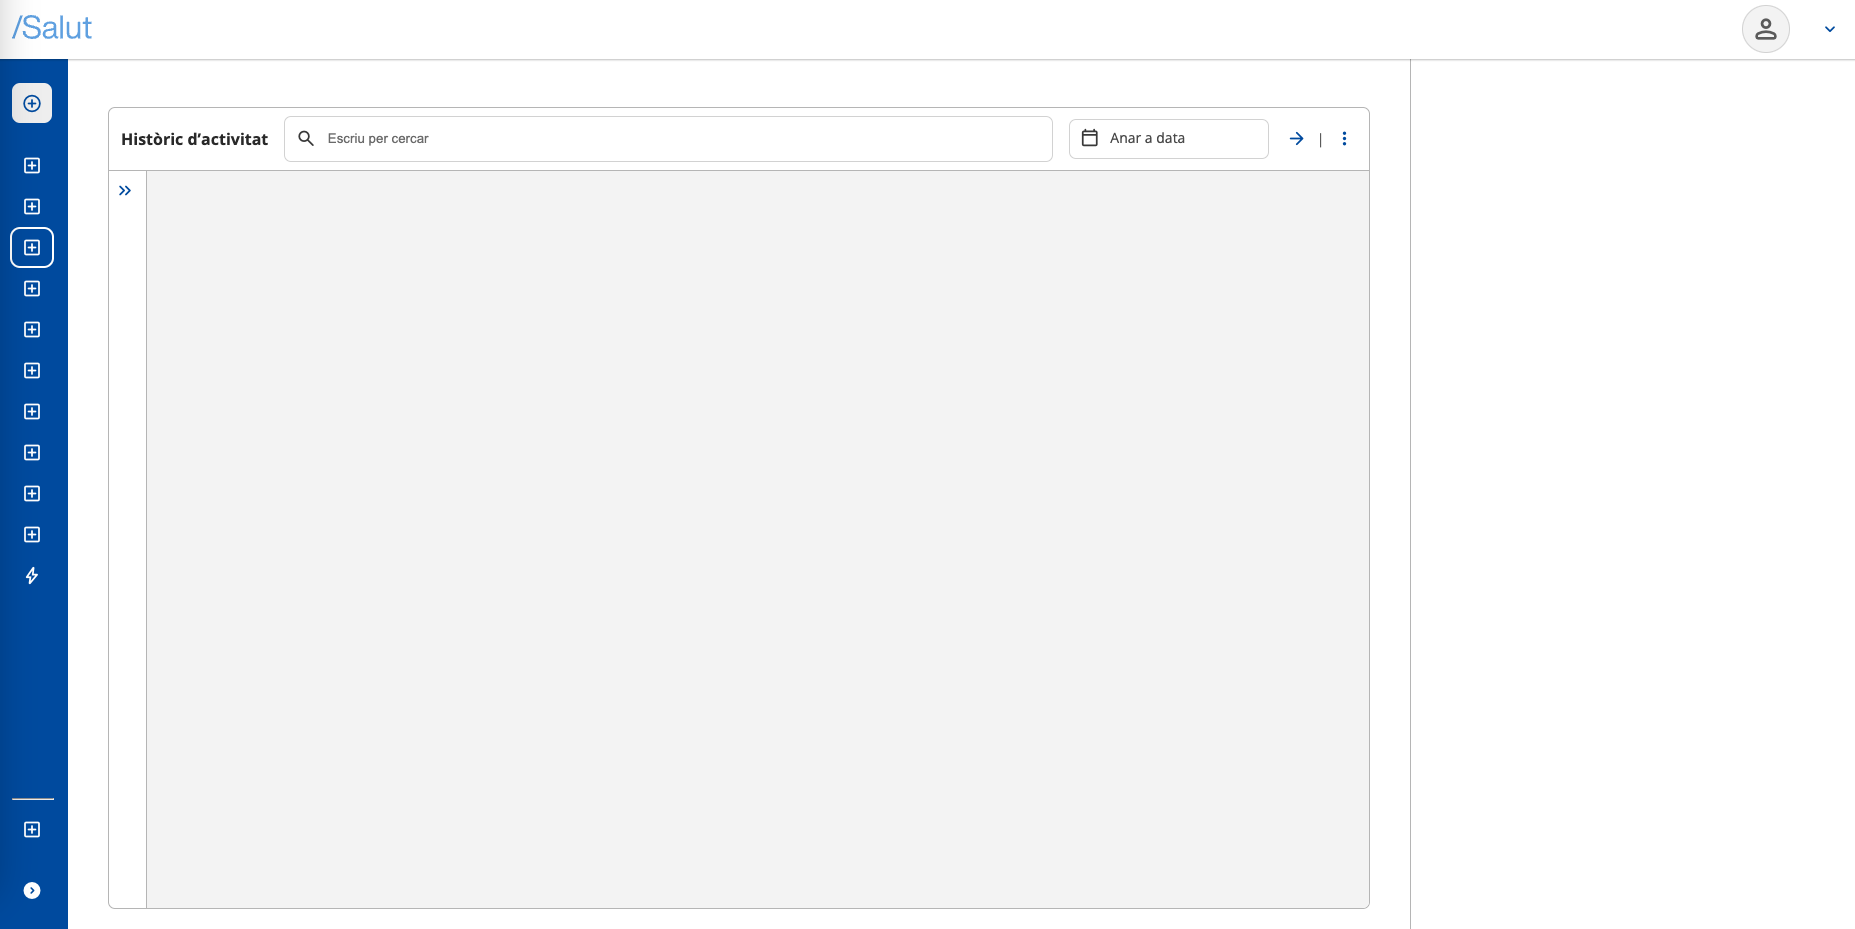This screenshot has height=929, width=1855.
Task: Click the magnifying glass search icon
Action: tap(306, 138)
